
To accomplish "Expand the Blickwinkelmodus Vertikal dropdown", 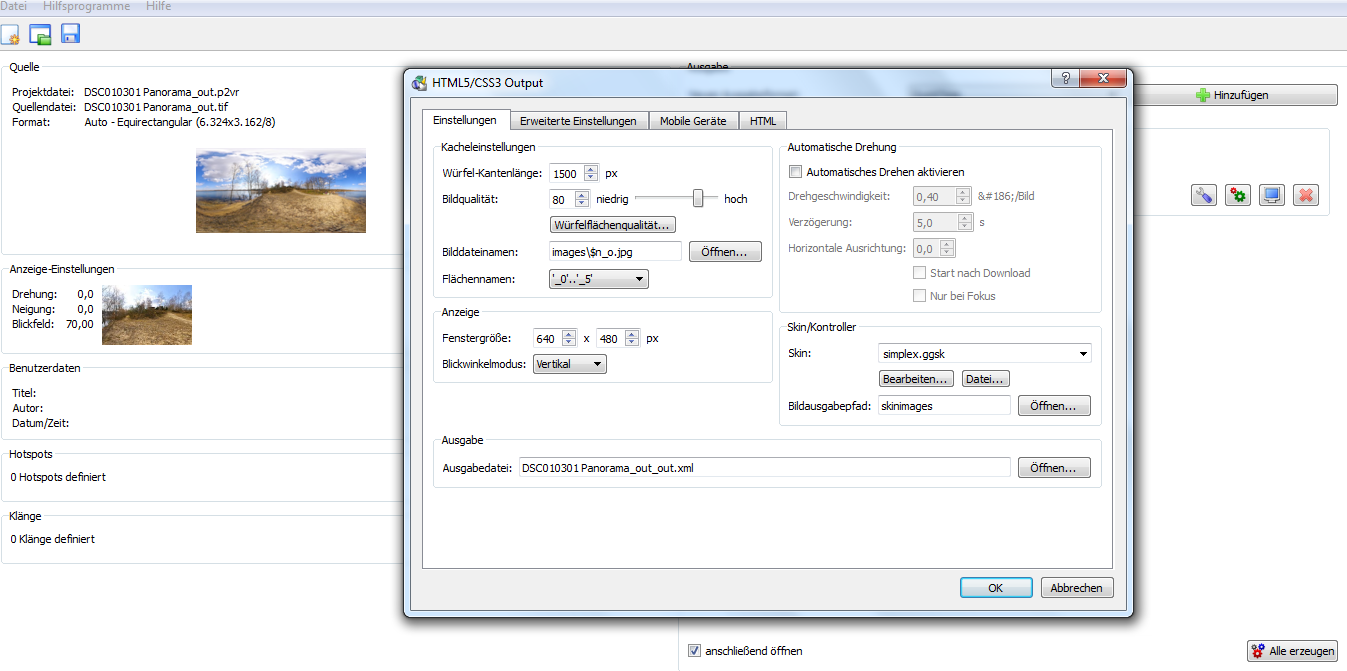I will (x=569, y=364).
